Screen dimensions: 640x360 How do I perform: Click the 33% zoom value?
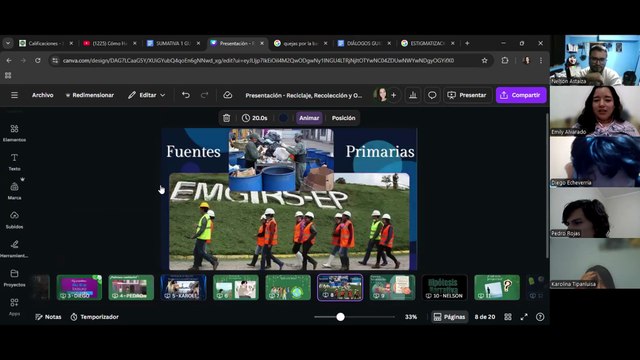coord(411,317)
